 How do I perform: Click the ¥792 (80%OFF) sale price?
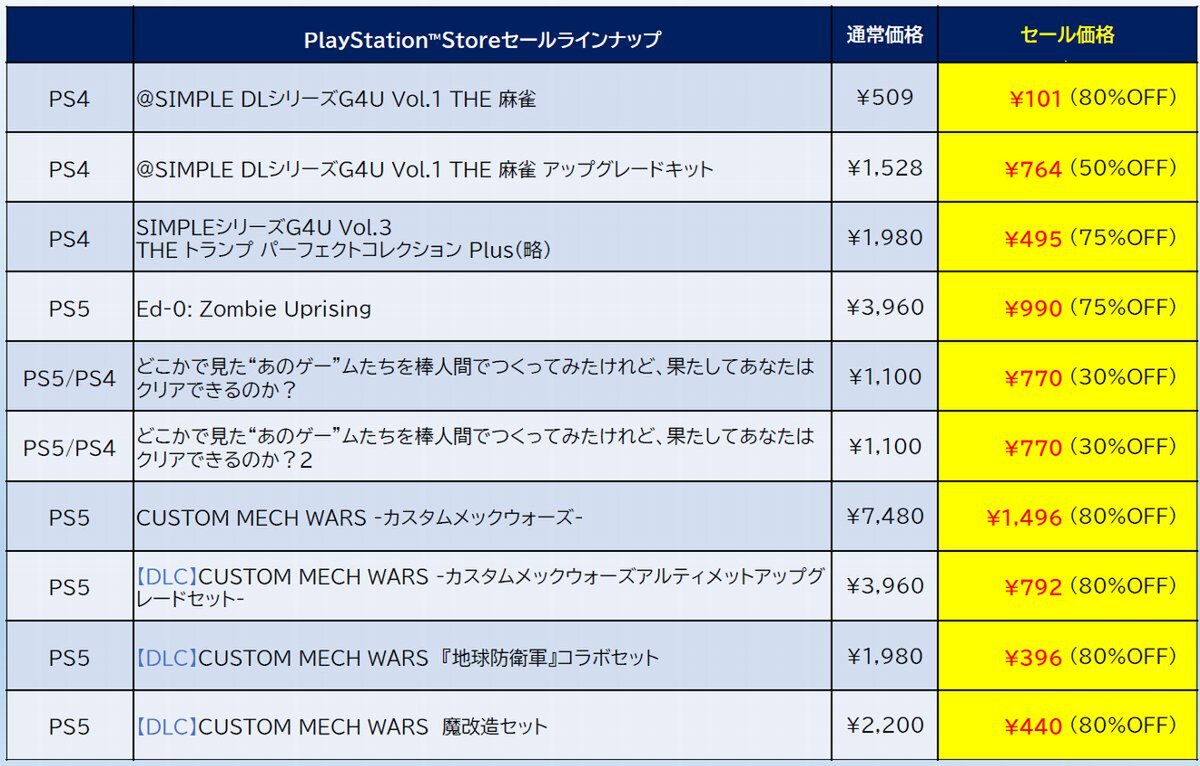point(1090,586)
